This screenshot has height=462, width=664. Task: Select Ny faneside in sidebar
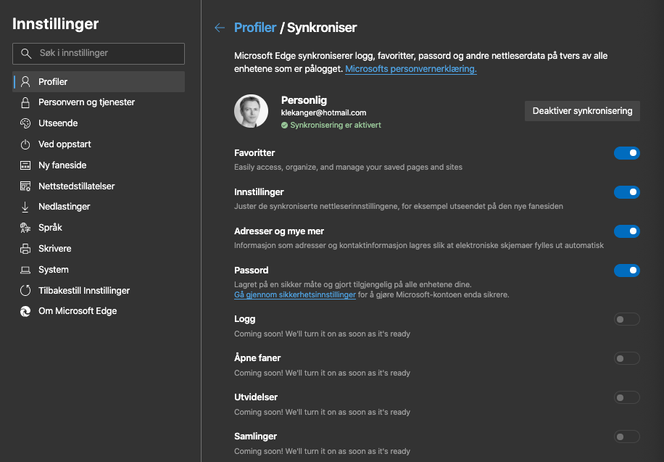tap(98, 165)
